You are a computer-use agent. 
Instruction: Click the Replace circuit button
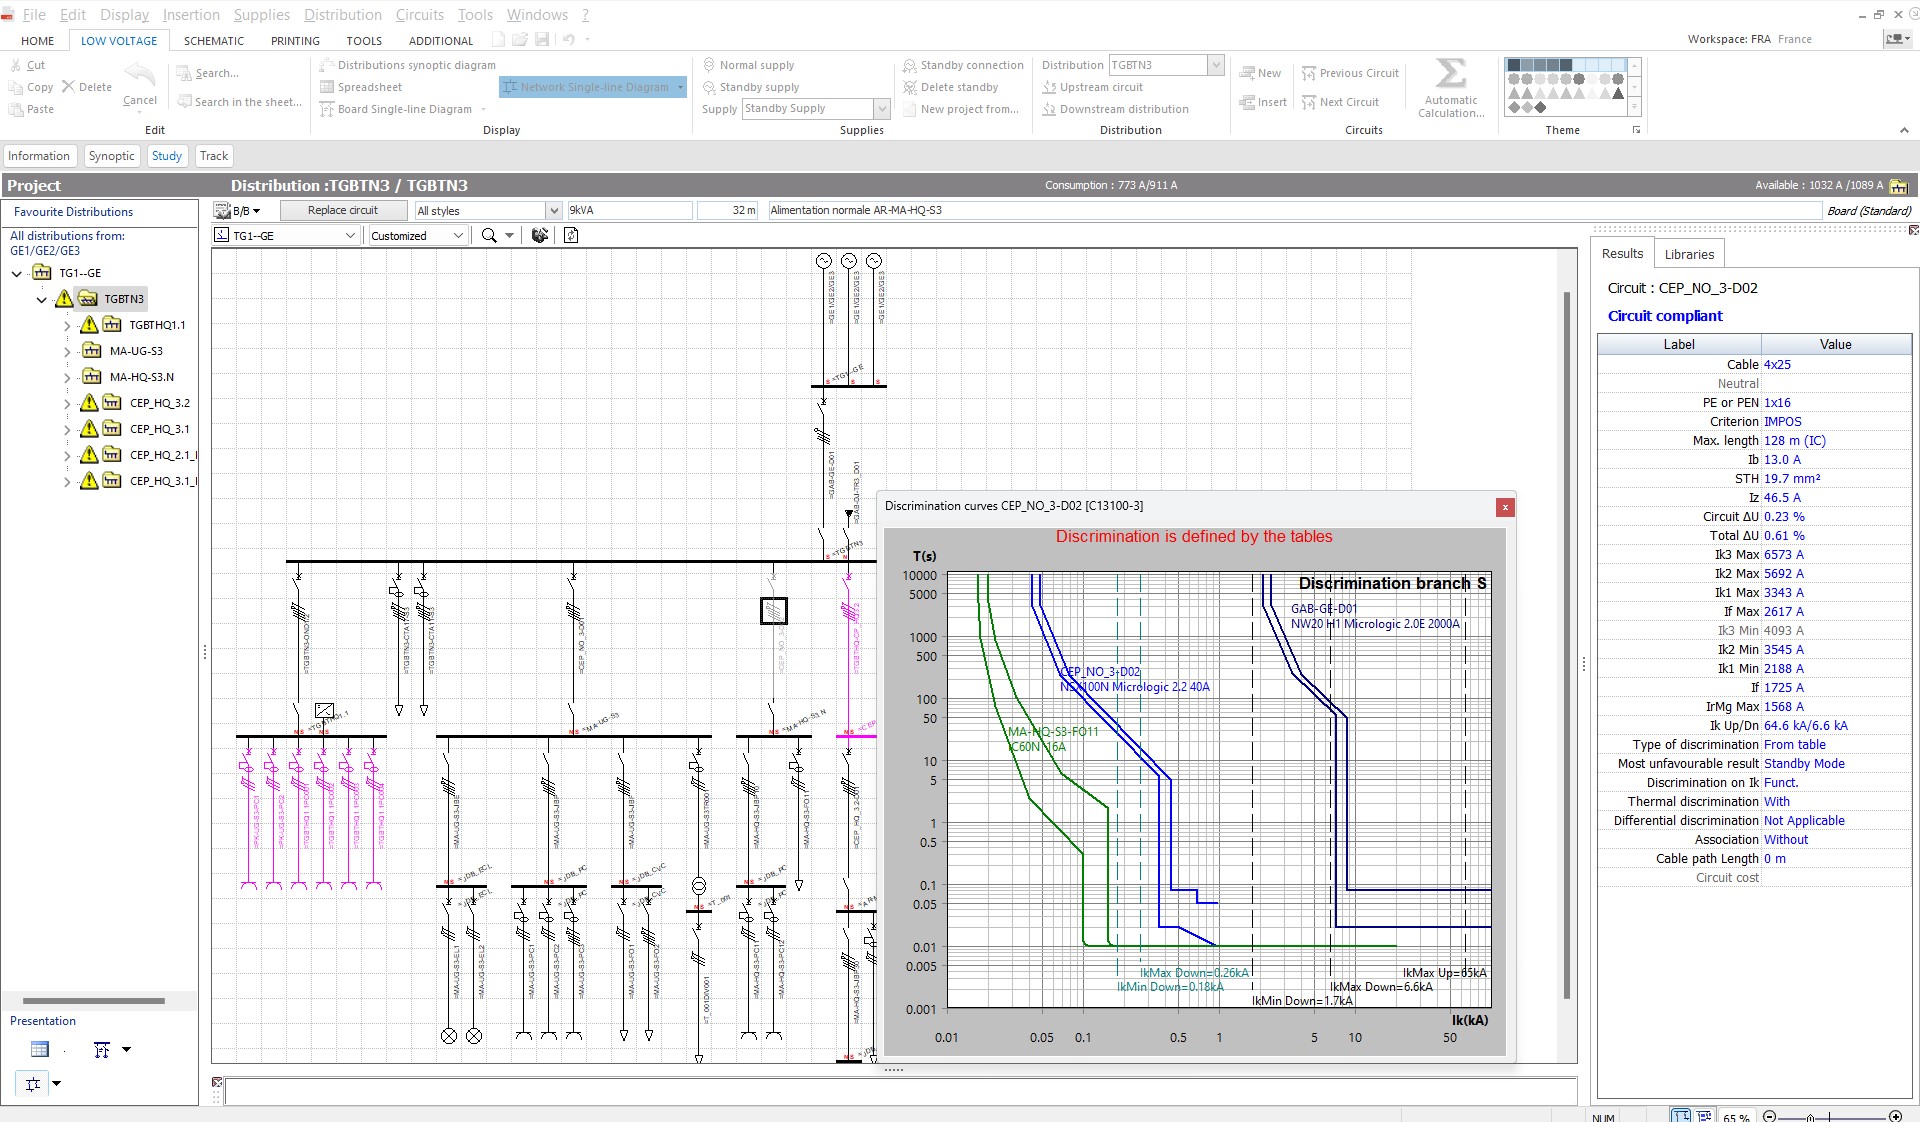(x=343, y=210)
